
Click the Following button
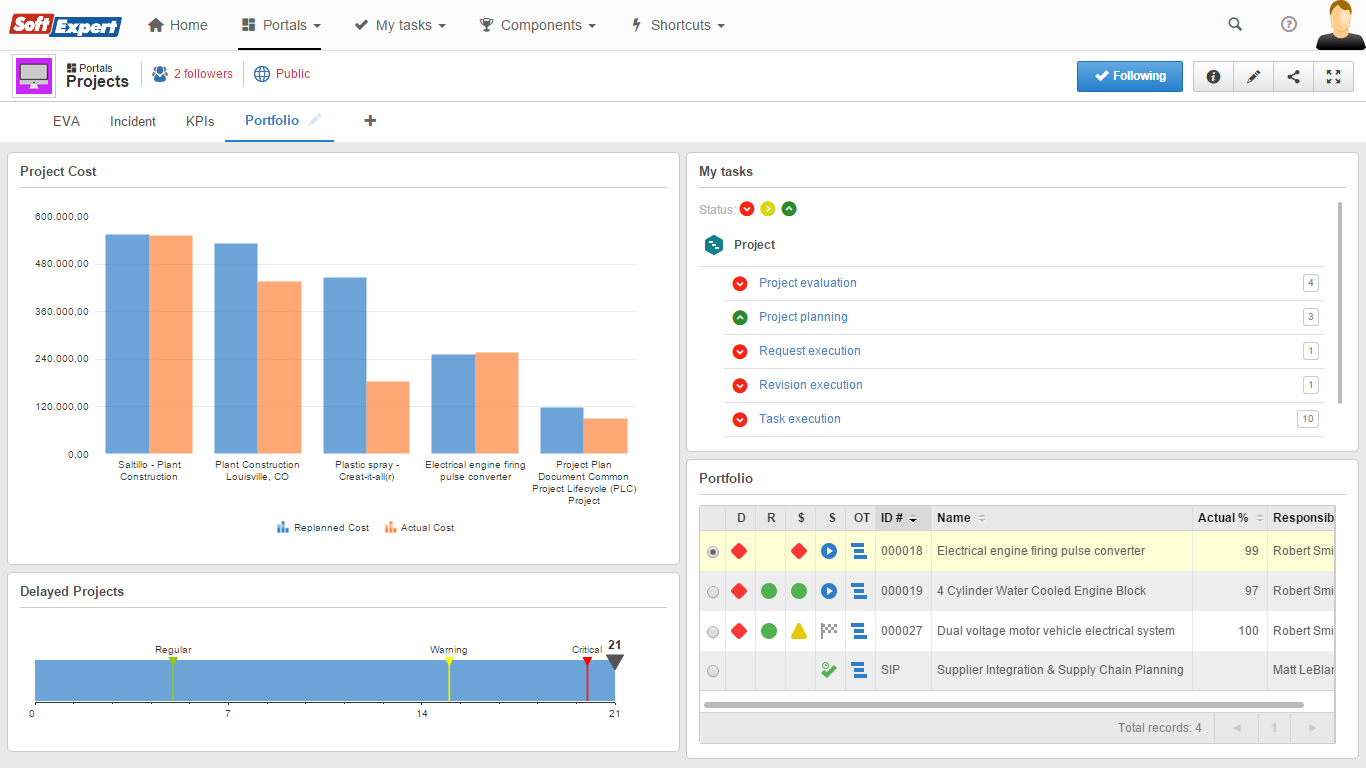pos(1129,76)
